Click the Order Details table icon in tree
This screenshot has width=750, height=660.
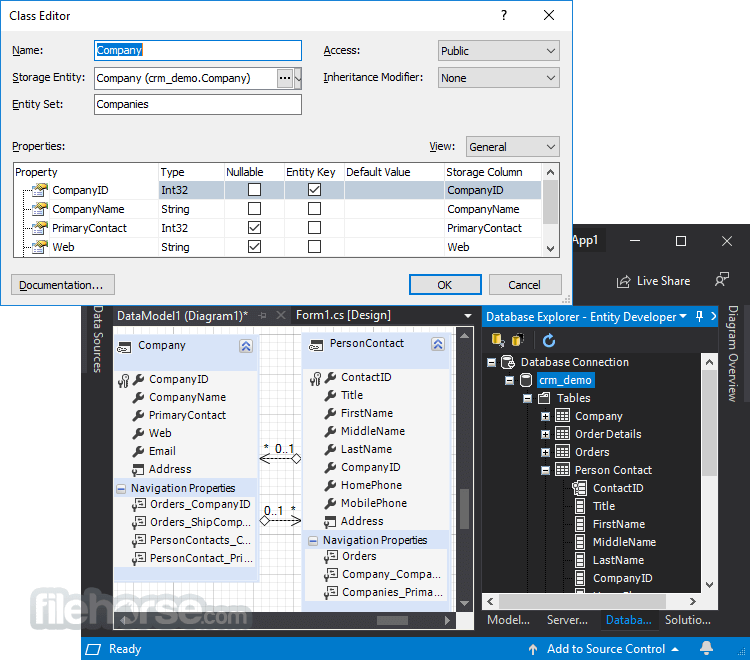coord(562,434)
